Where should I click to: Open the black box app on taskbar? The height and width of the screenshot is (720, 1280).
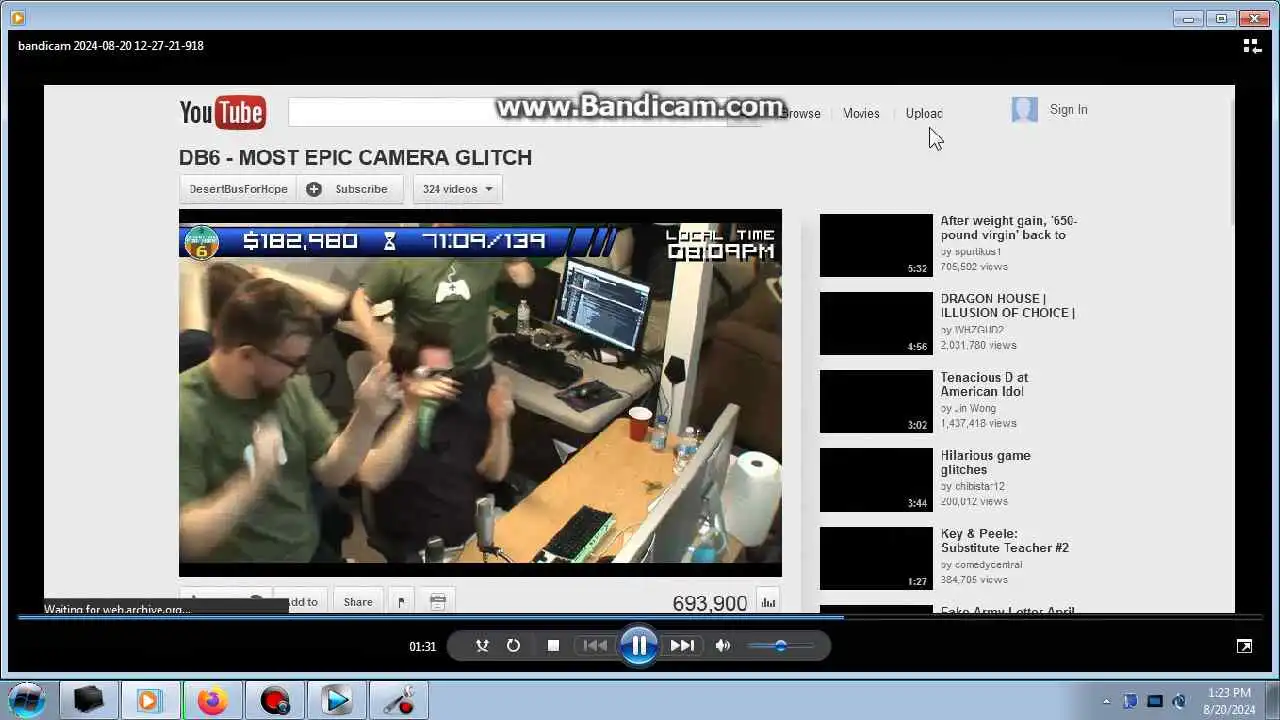coord(89,701)
